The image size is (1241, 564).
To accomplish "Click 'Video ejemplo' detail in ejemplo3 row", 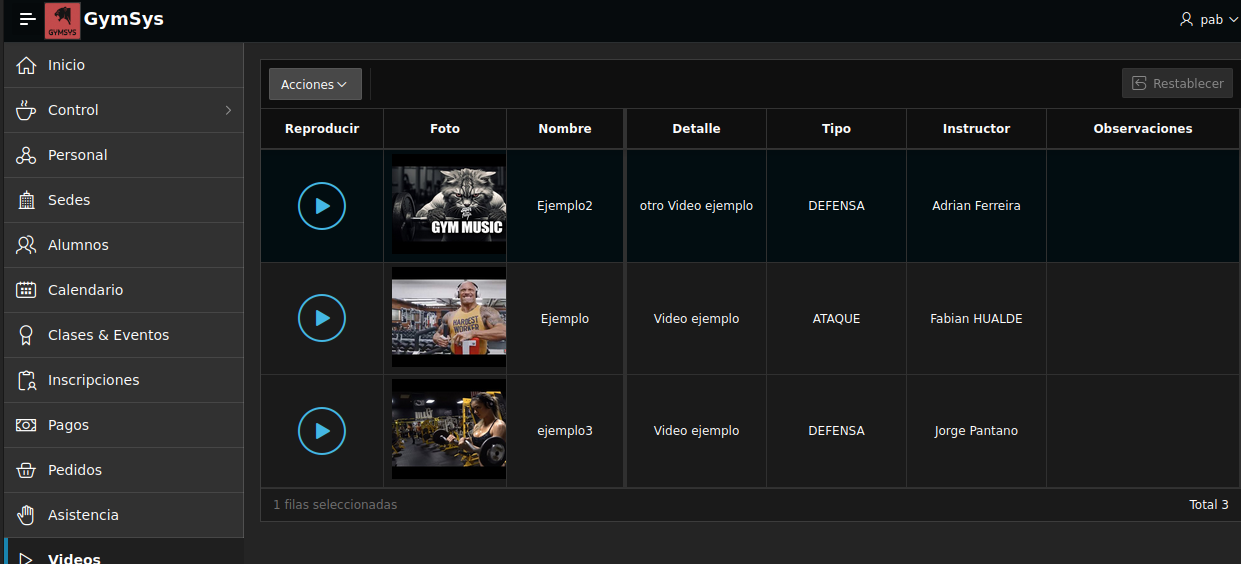I will pos(696,431).
